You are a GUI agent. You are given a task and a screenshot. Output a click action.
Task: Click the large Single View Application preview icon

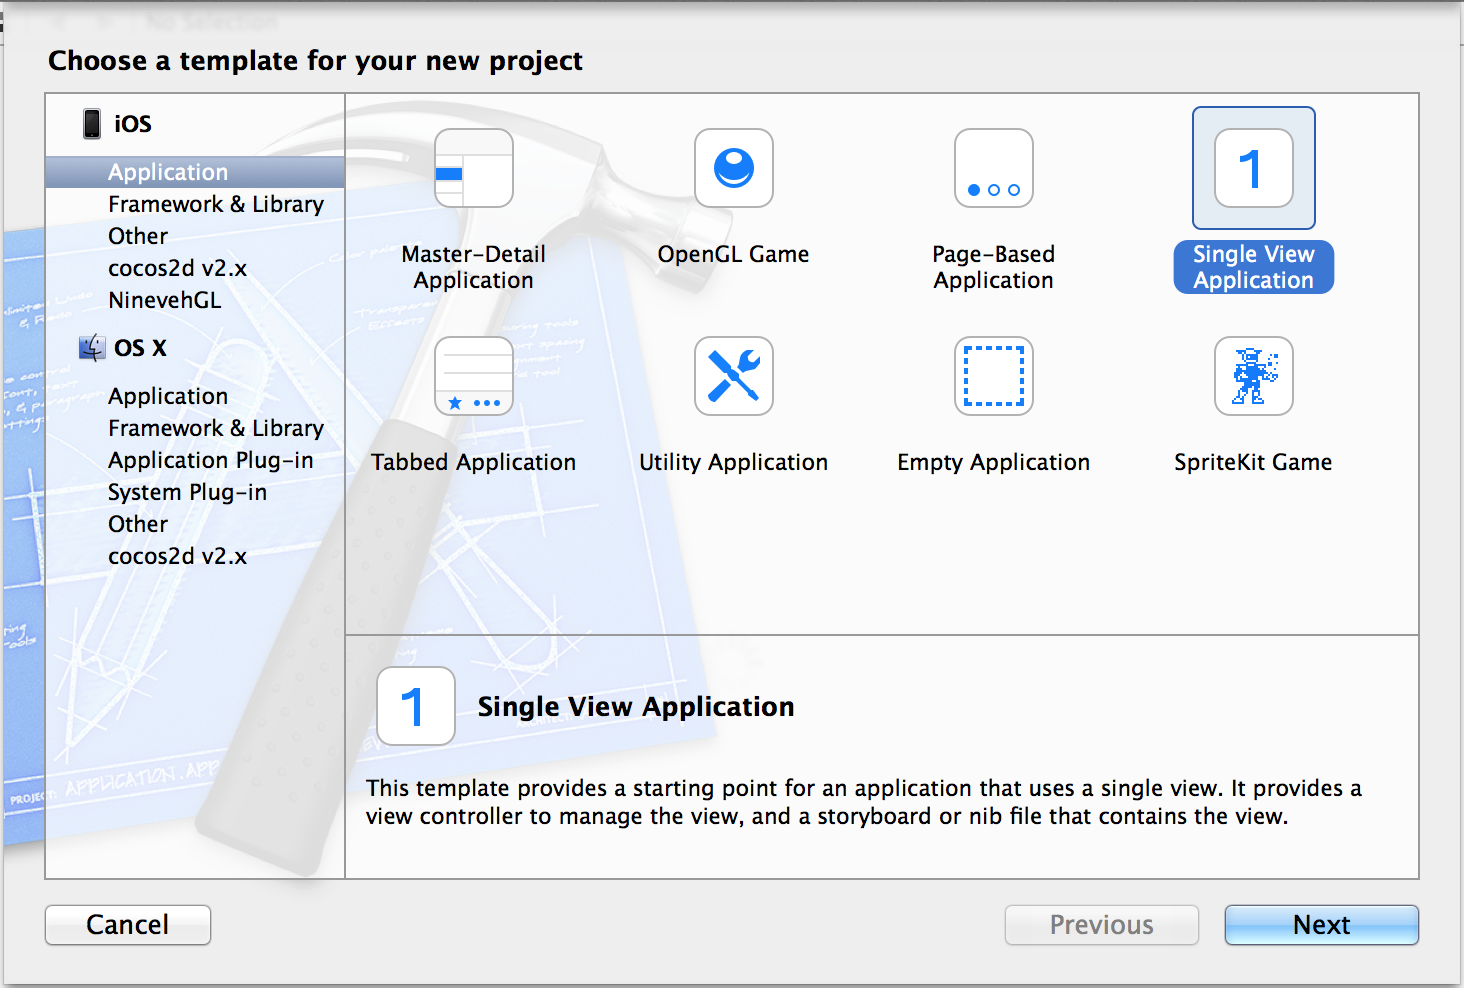pyautogui.click(x=416, y=706)
